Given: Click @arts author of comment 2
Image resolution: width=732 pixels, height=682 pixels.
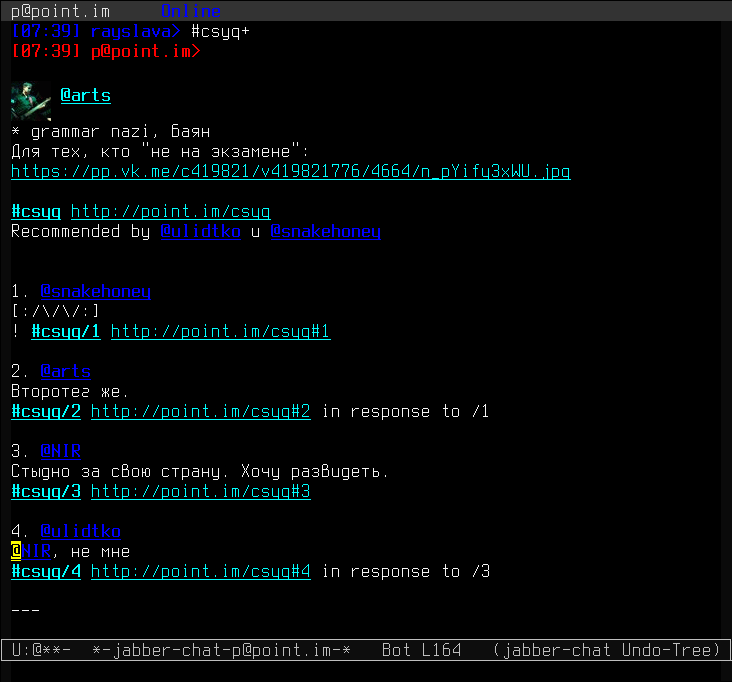Looking at the screenshot, I should [x=65, y=372].
